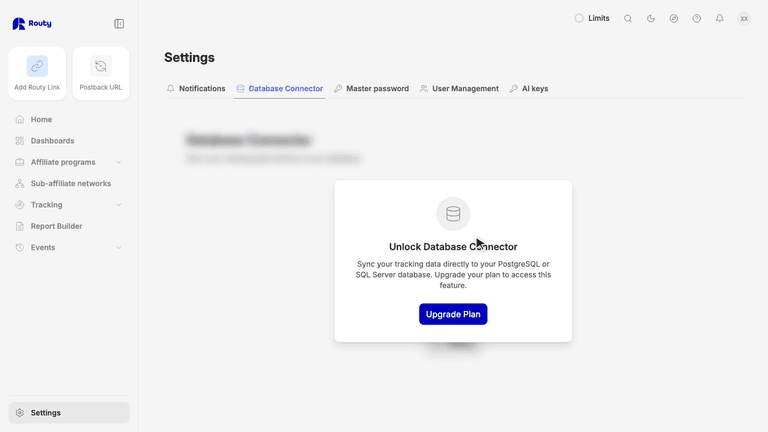
Task: Click the compass explore icon
Action: [674, 19]
